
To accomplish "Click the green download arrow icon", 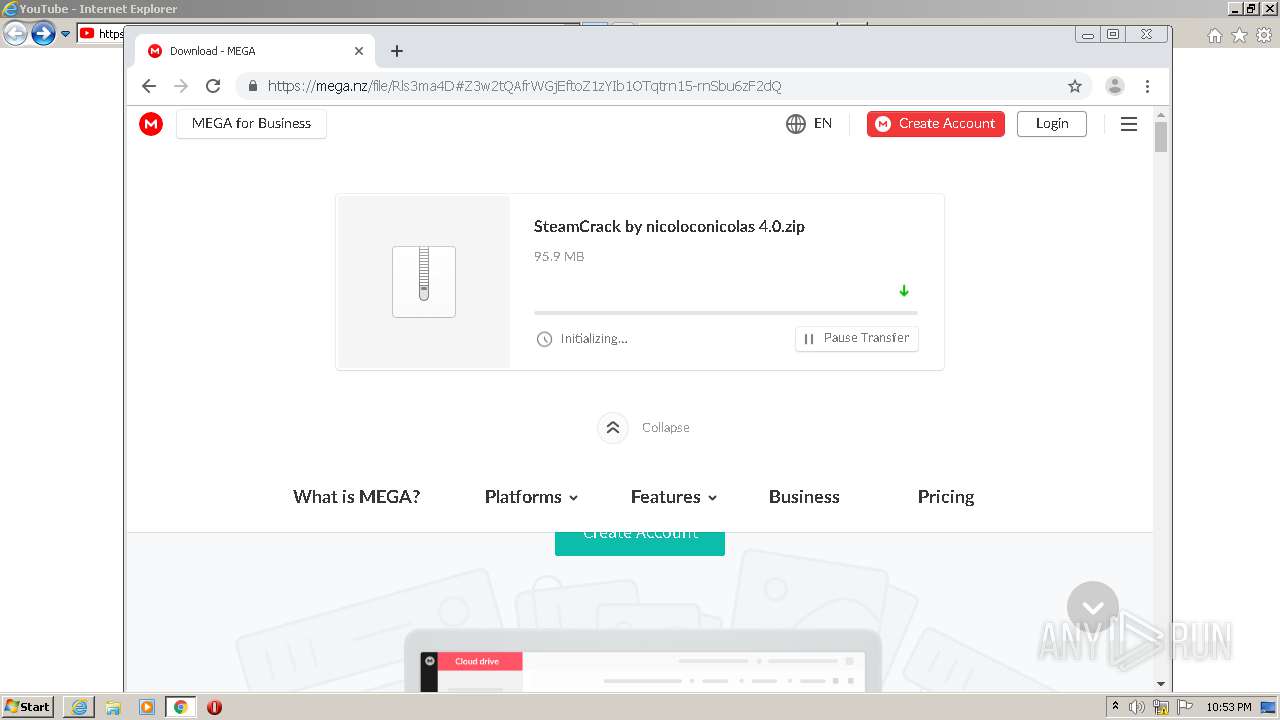I will [x=904, y=291].
